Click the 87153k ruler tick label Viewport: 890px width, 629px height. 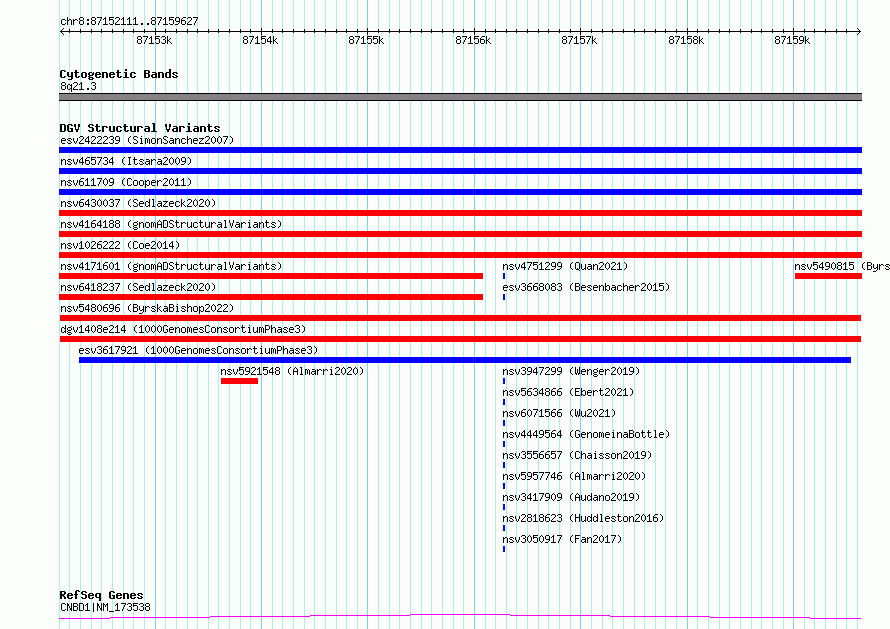(154, 40)
